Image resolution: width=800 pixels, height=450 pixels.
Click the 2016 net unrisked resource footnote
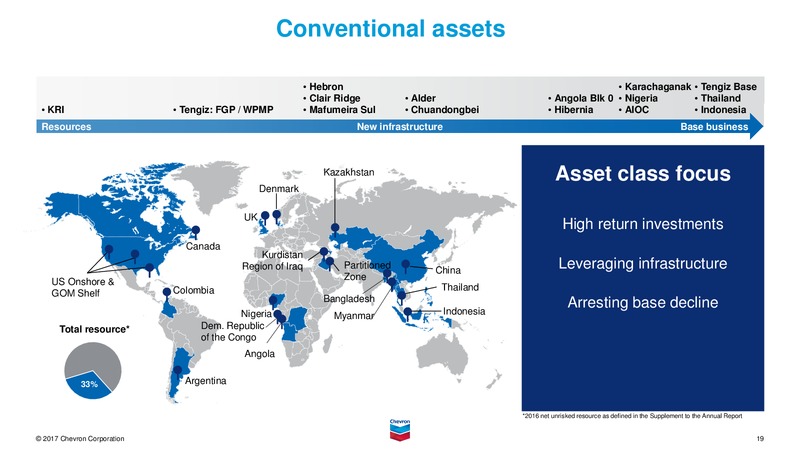point(632,416)
